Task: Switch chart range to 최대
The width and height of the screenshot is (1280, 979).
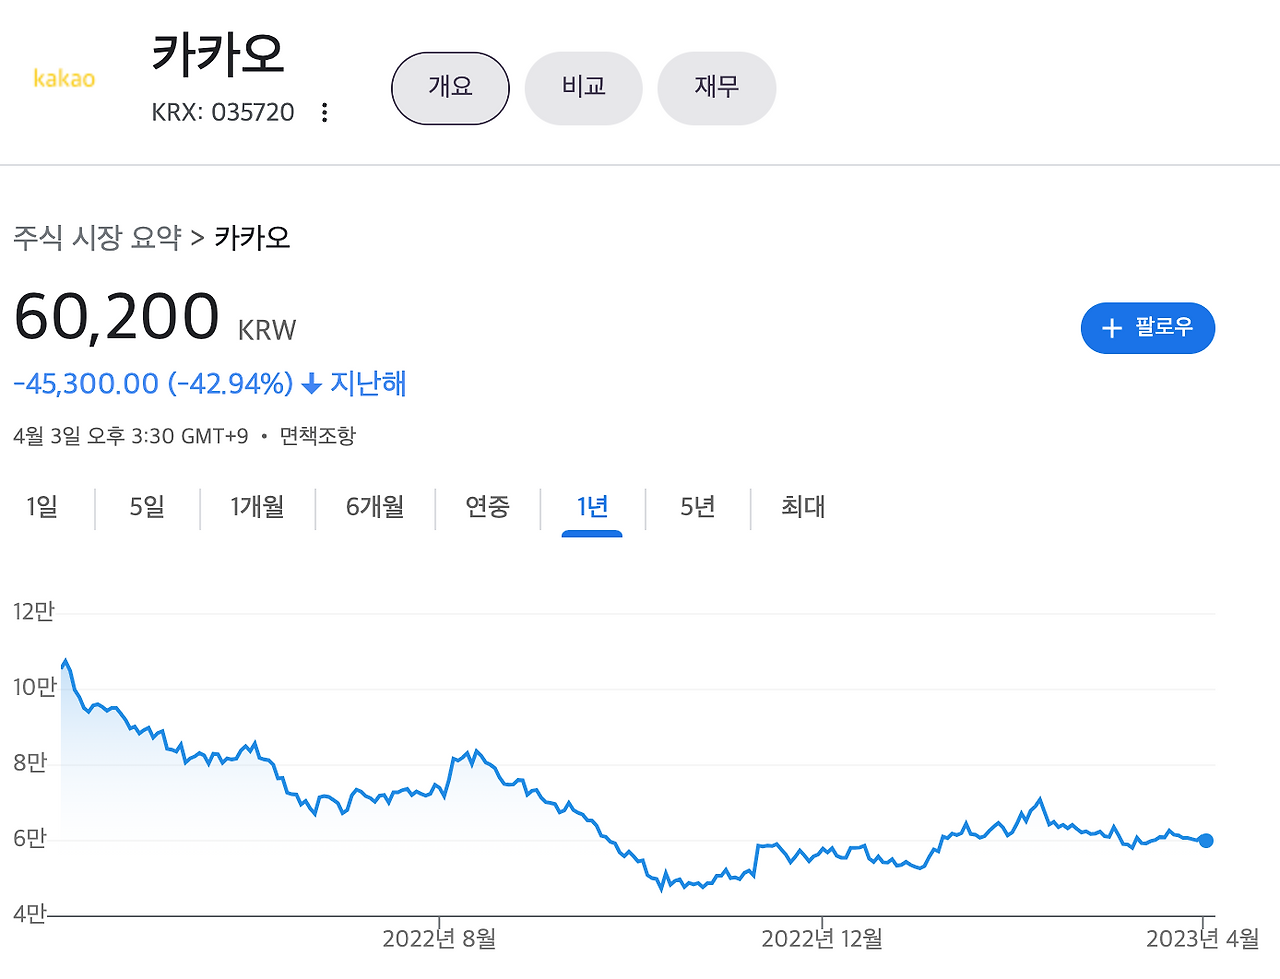Action: (x=800, y=508)
